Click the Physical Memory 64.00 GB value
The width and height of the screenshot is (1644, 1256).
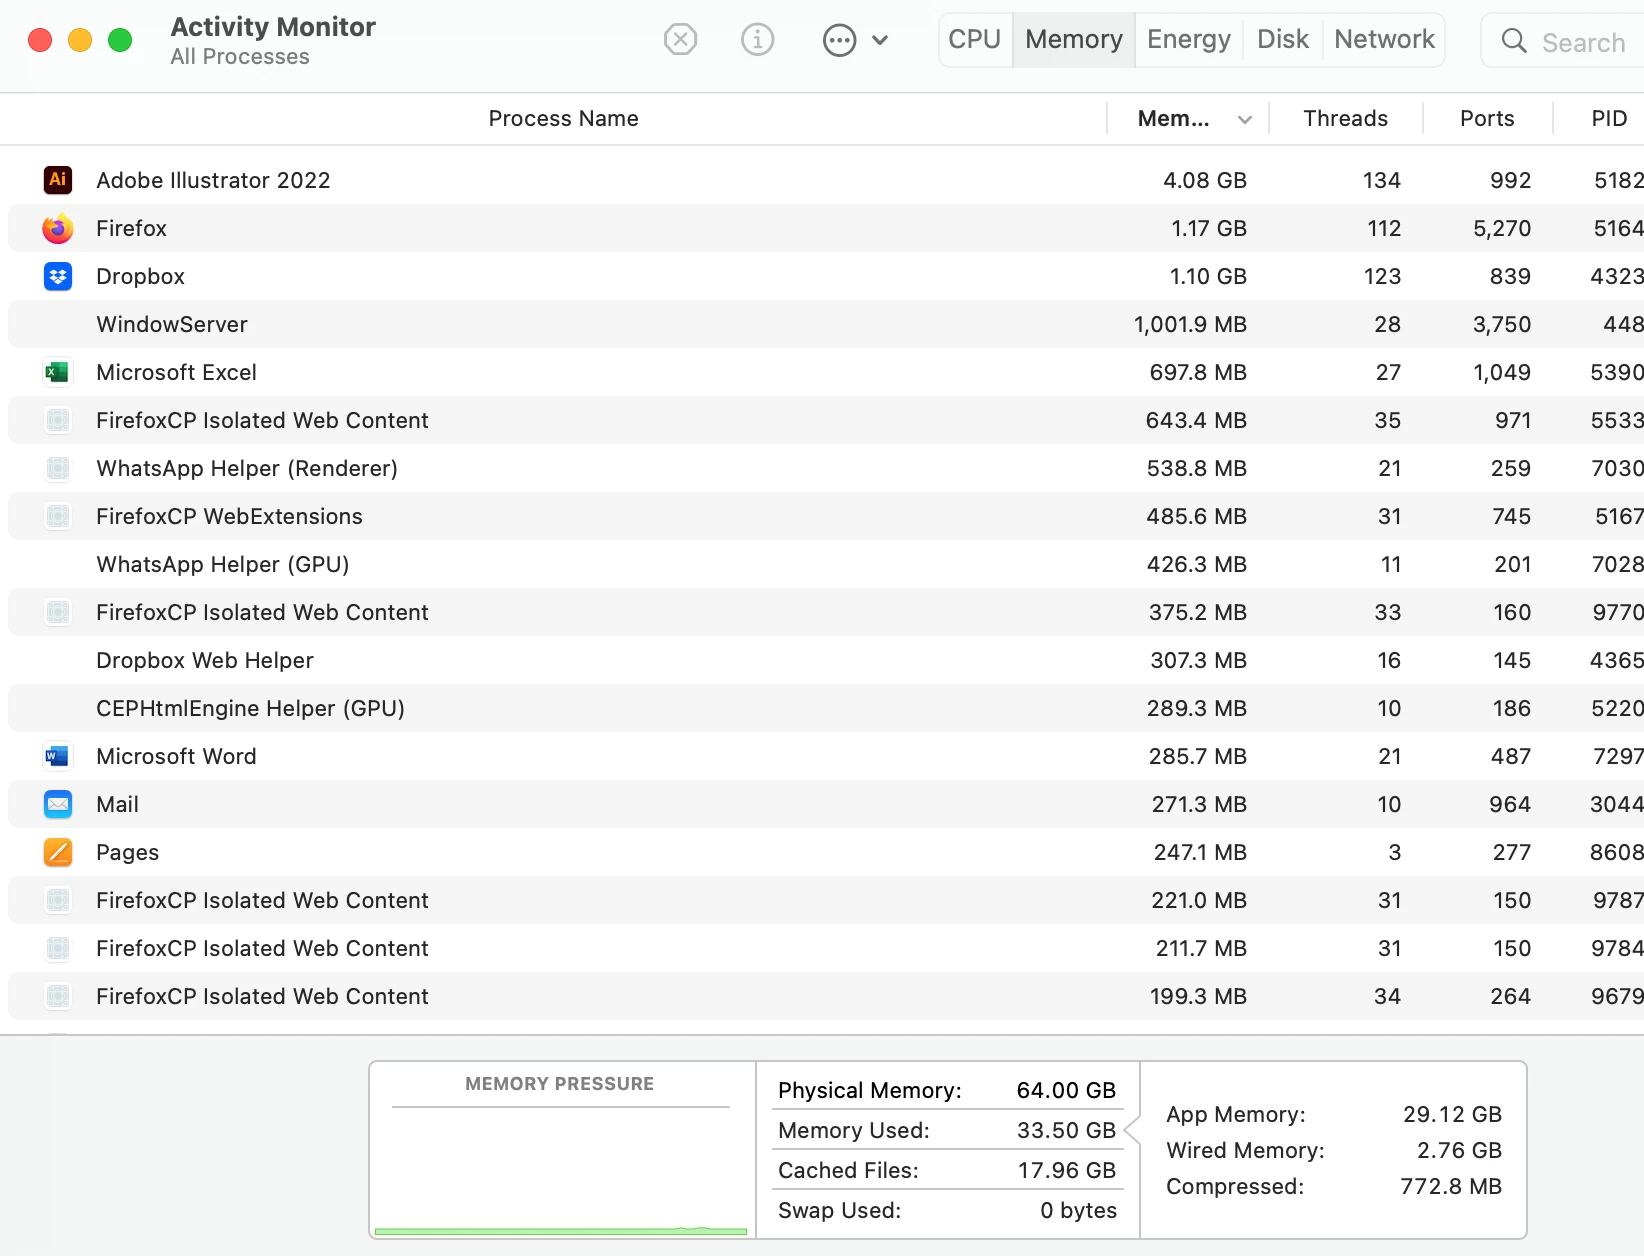tap(1066, 1090)
